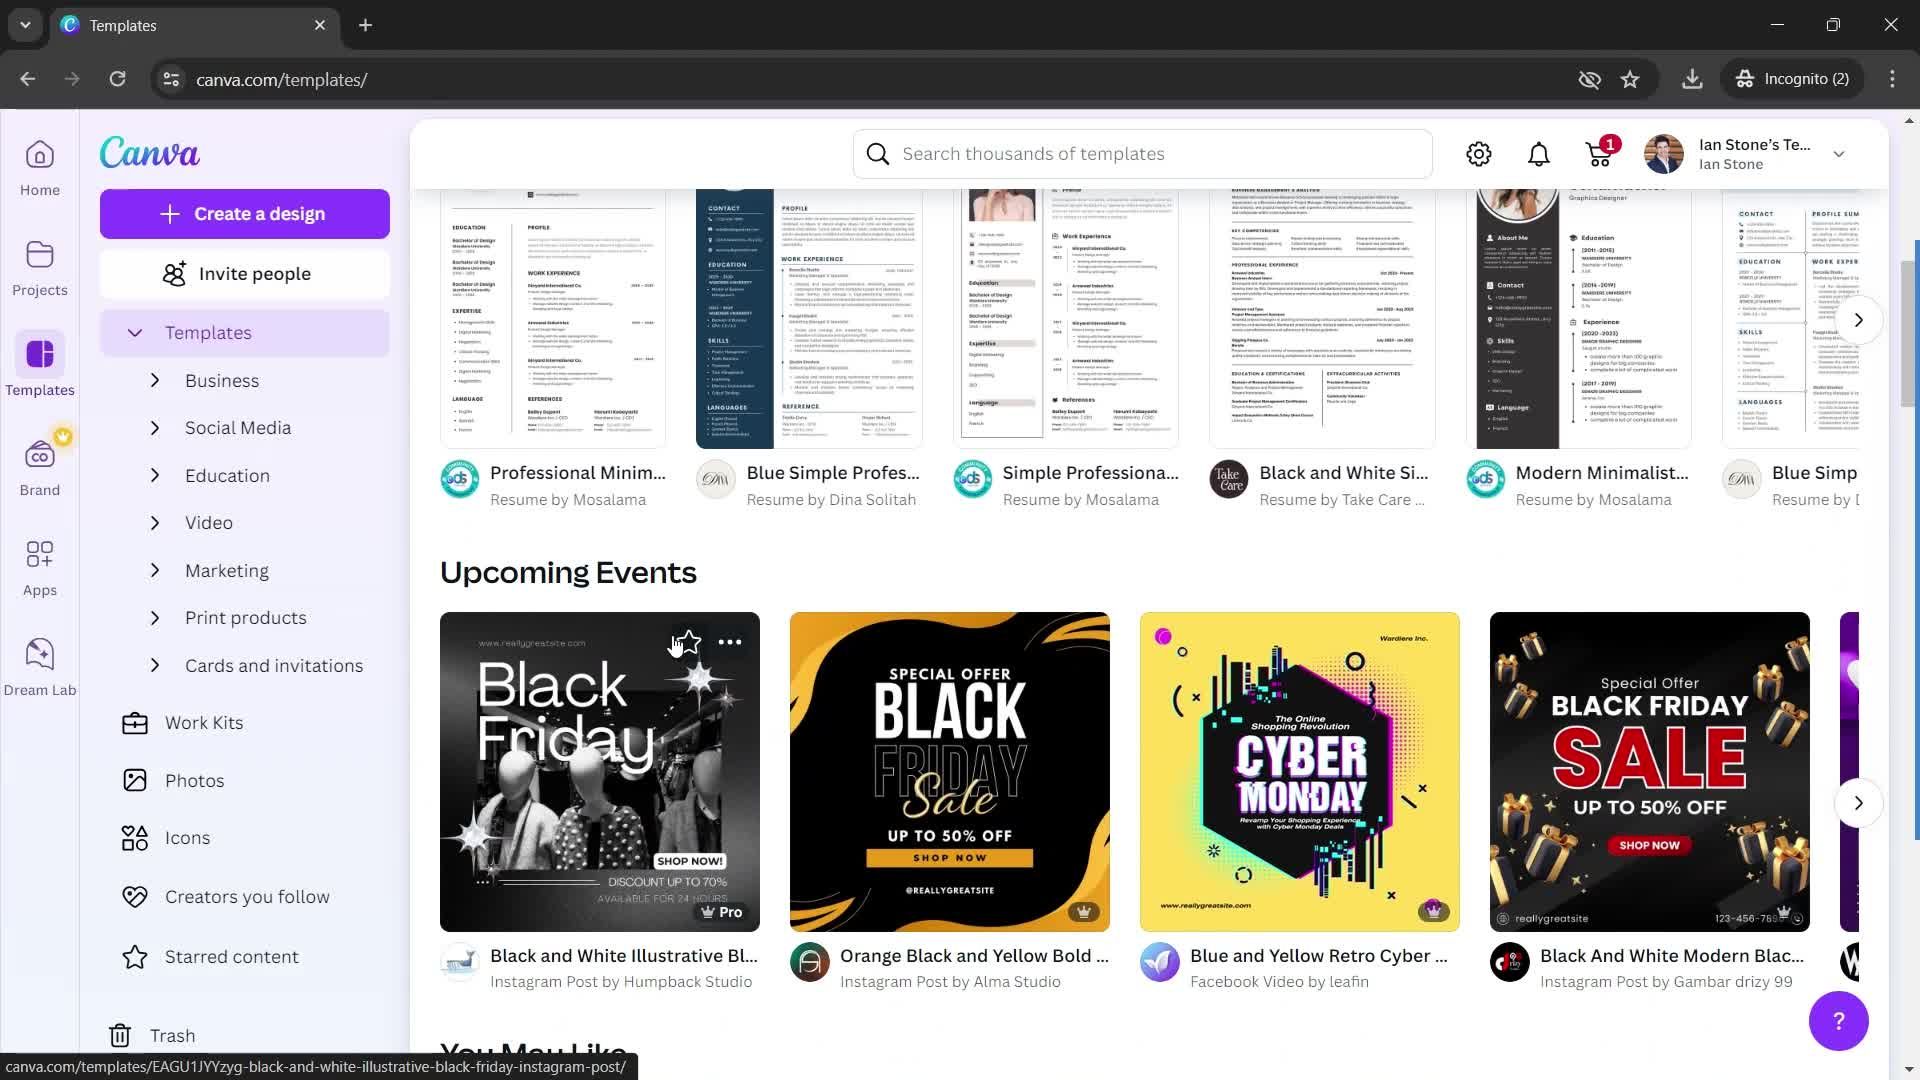Expand the Social Media category
1920x1080 pixels.
(x=155, y=428)
